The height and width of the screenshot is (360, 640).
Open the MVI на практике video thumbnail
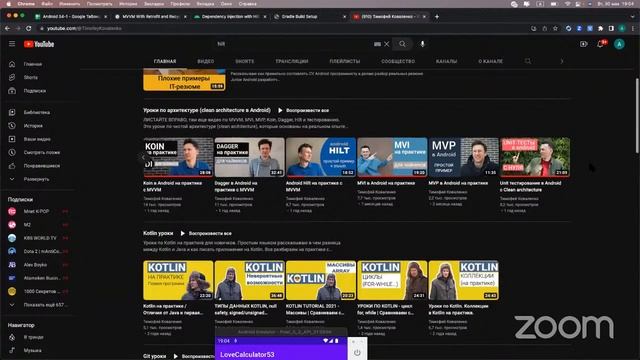coord(392,157)
